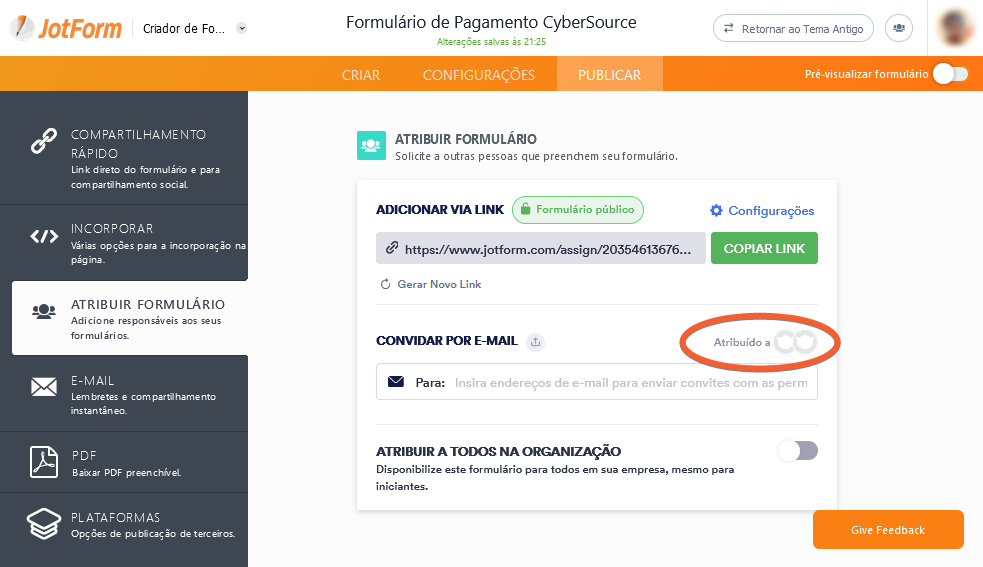983x567 pixels.
Task: Click the JotForm logo
Action: 65,28
